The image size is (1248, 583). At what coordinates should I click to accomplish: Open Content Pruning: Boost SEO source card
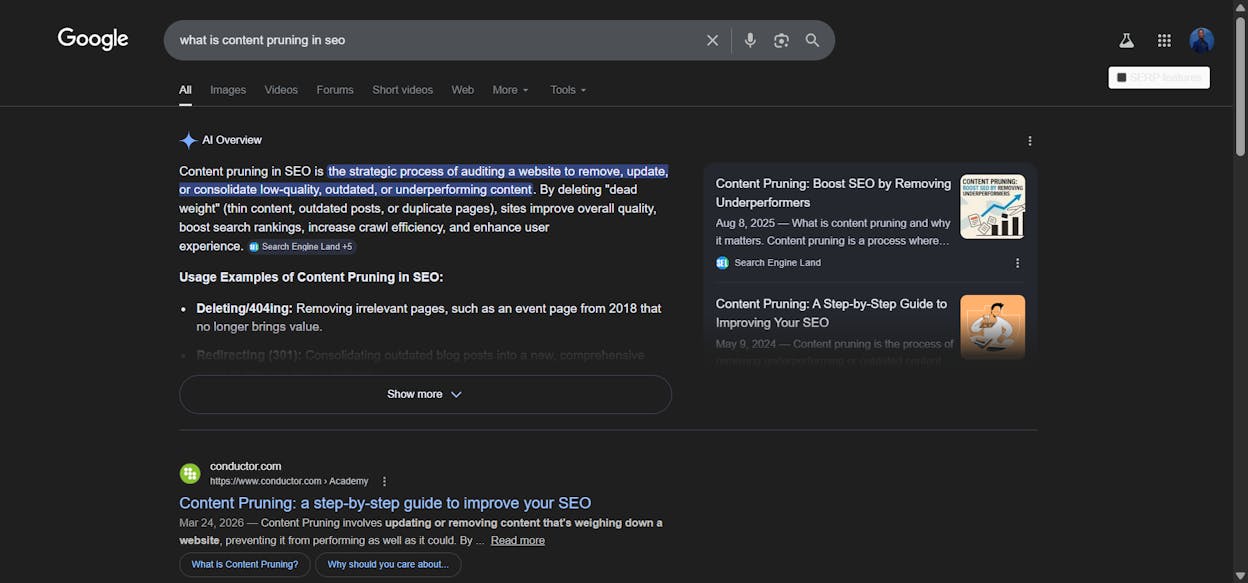[x=833, y=193]
